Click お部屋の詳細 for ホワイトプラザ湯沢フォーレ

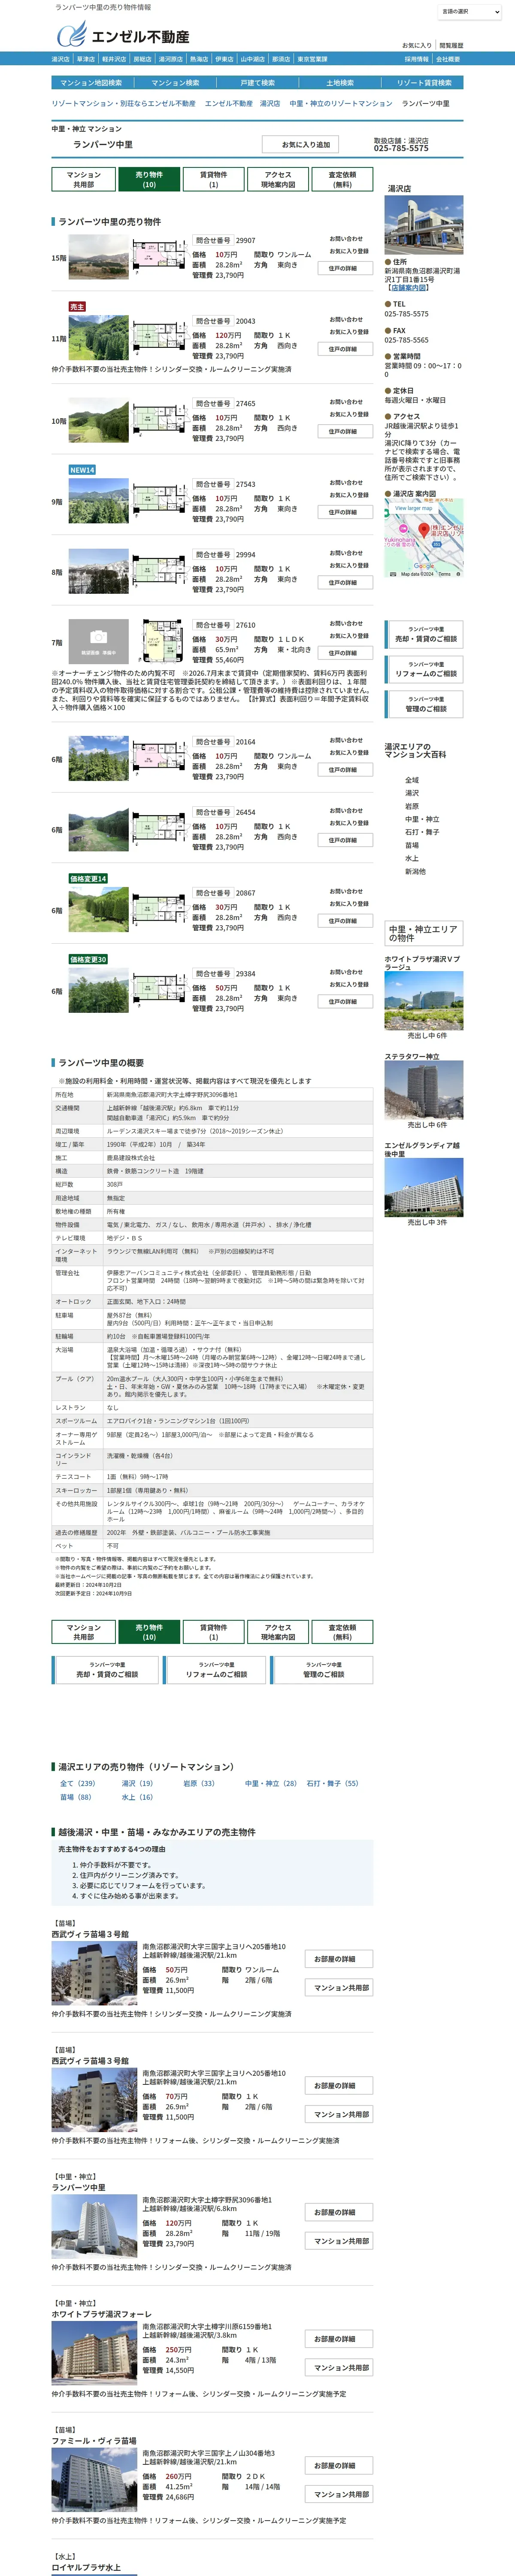pyautogui.click(x=340, y=2339)
